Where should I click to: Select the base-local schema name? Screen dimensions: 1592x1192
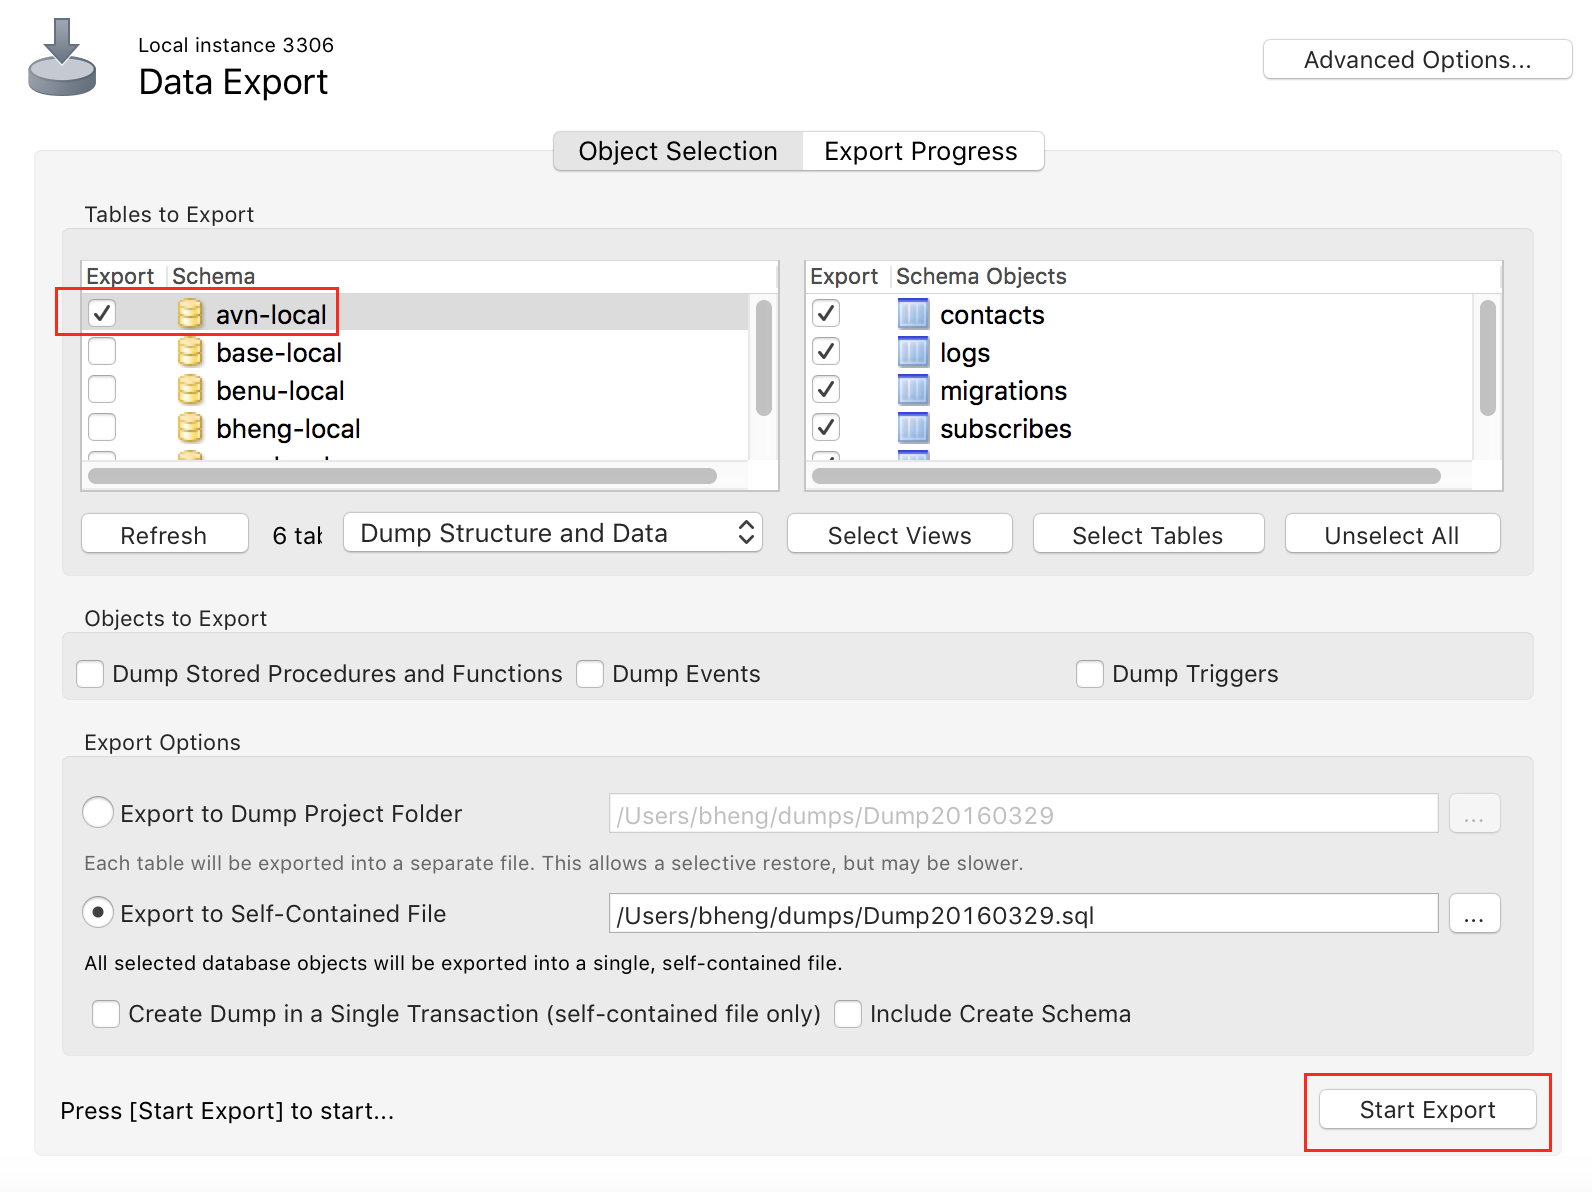click(x=279, y=353)
